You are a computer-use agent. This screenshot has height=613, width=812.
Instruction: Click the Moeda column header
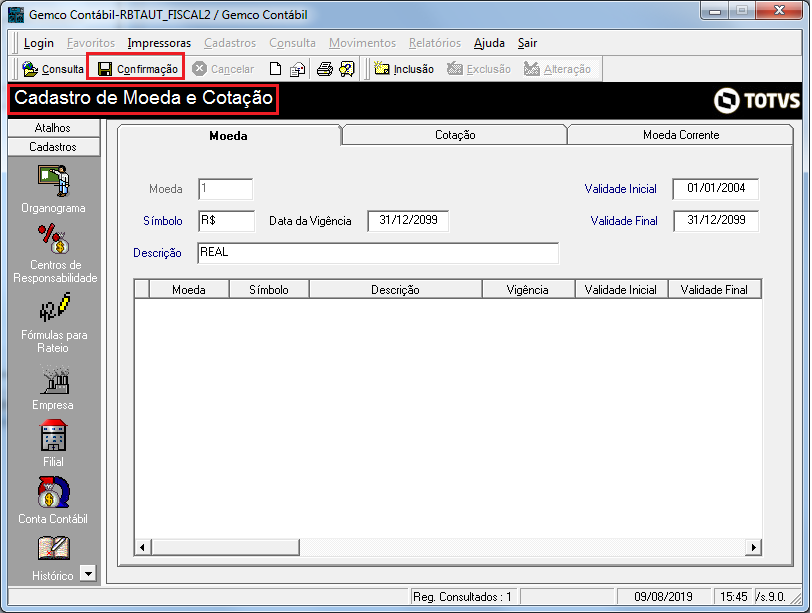point(189,289)
